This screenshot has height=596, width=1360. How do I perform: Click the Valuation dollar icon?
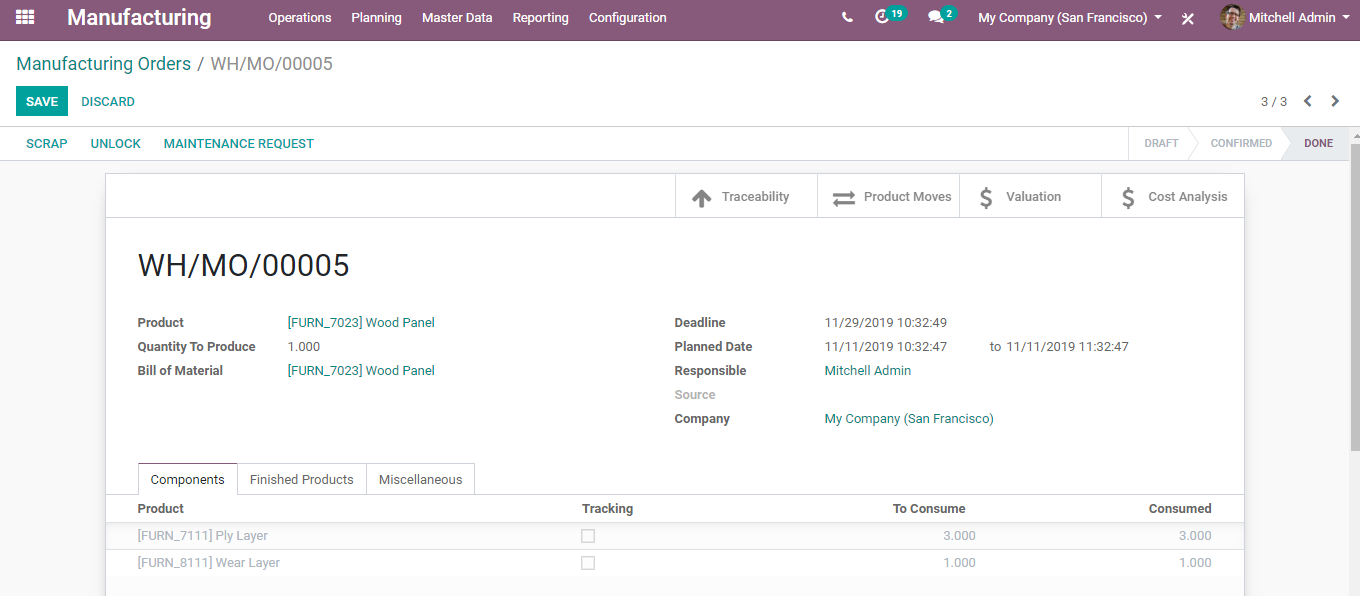(x=986, y=197)
